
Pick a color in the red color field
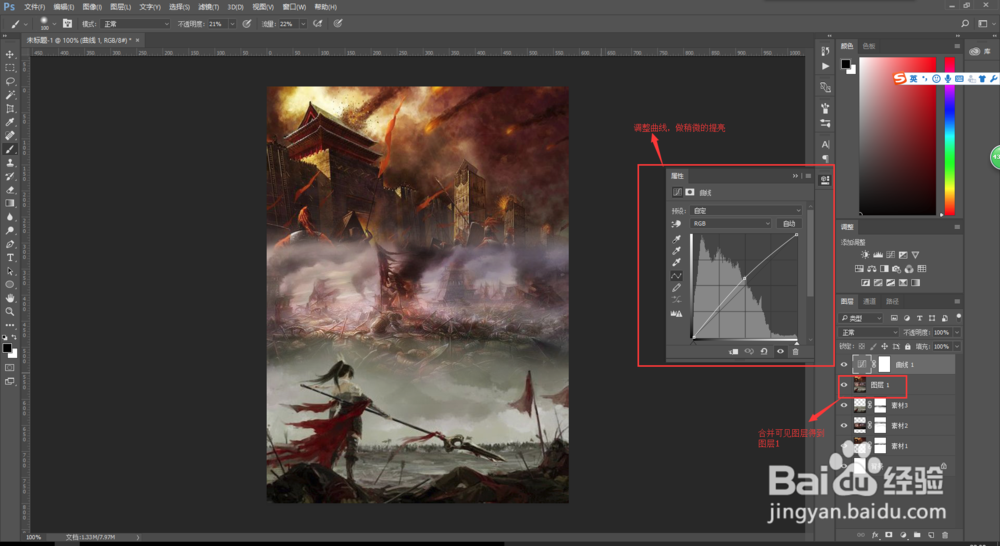coord(897,136)
